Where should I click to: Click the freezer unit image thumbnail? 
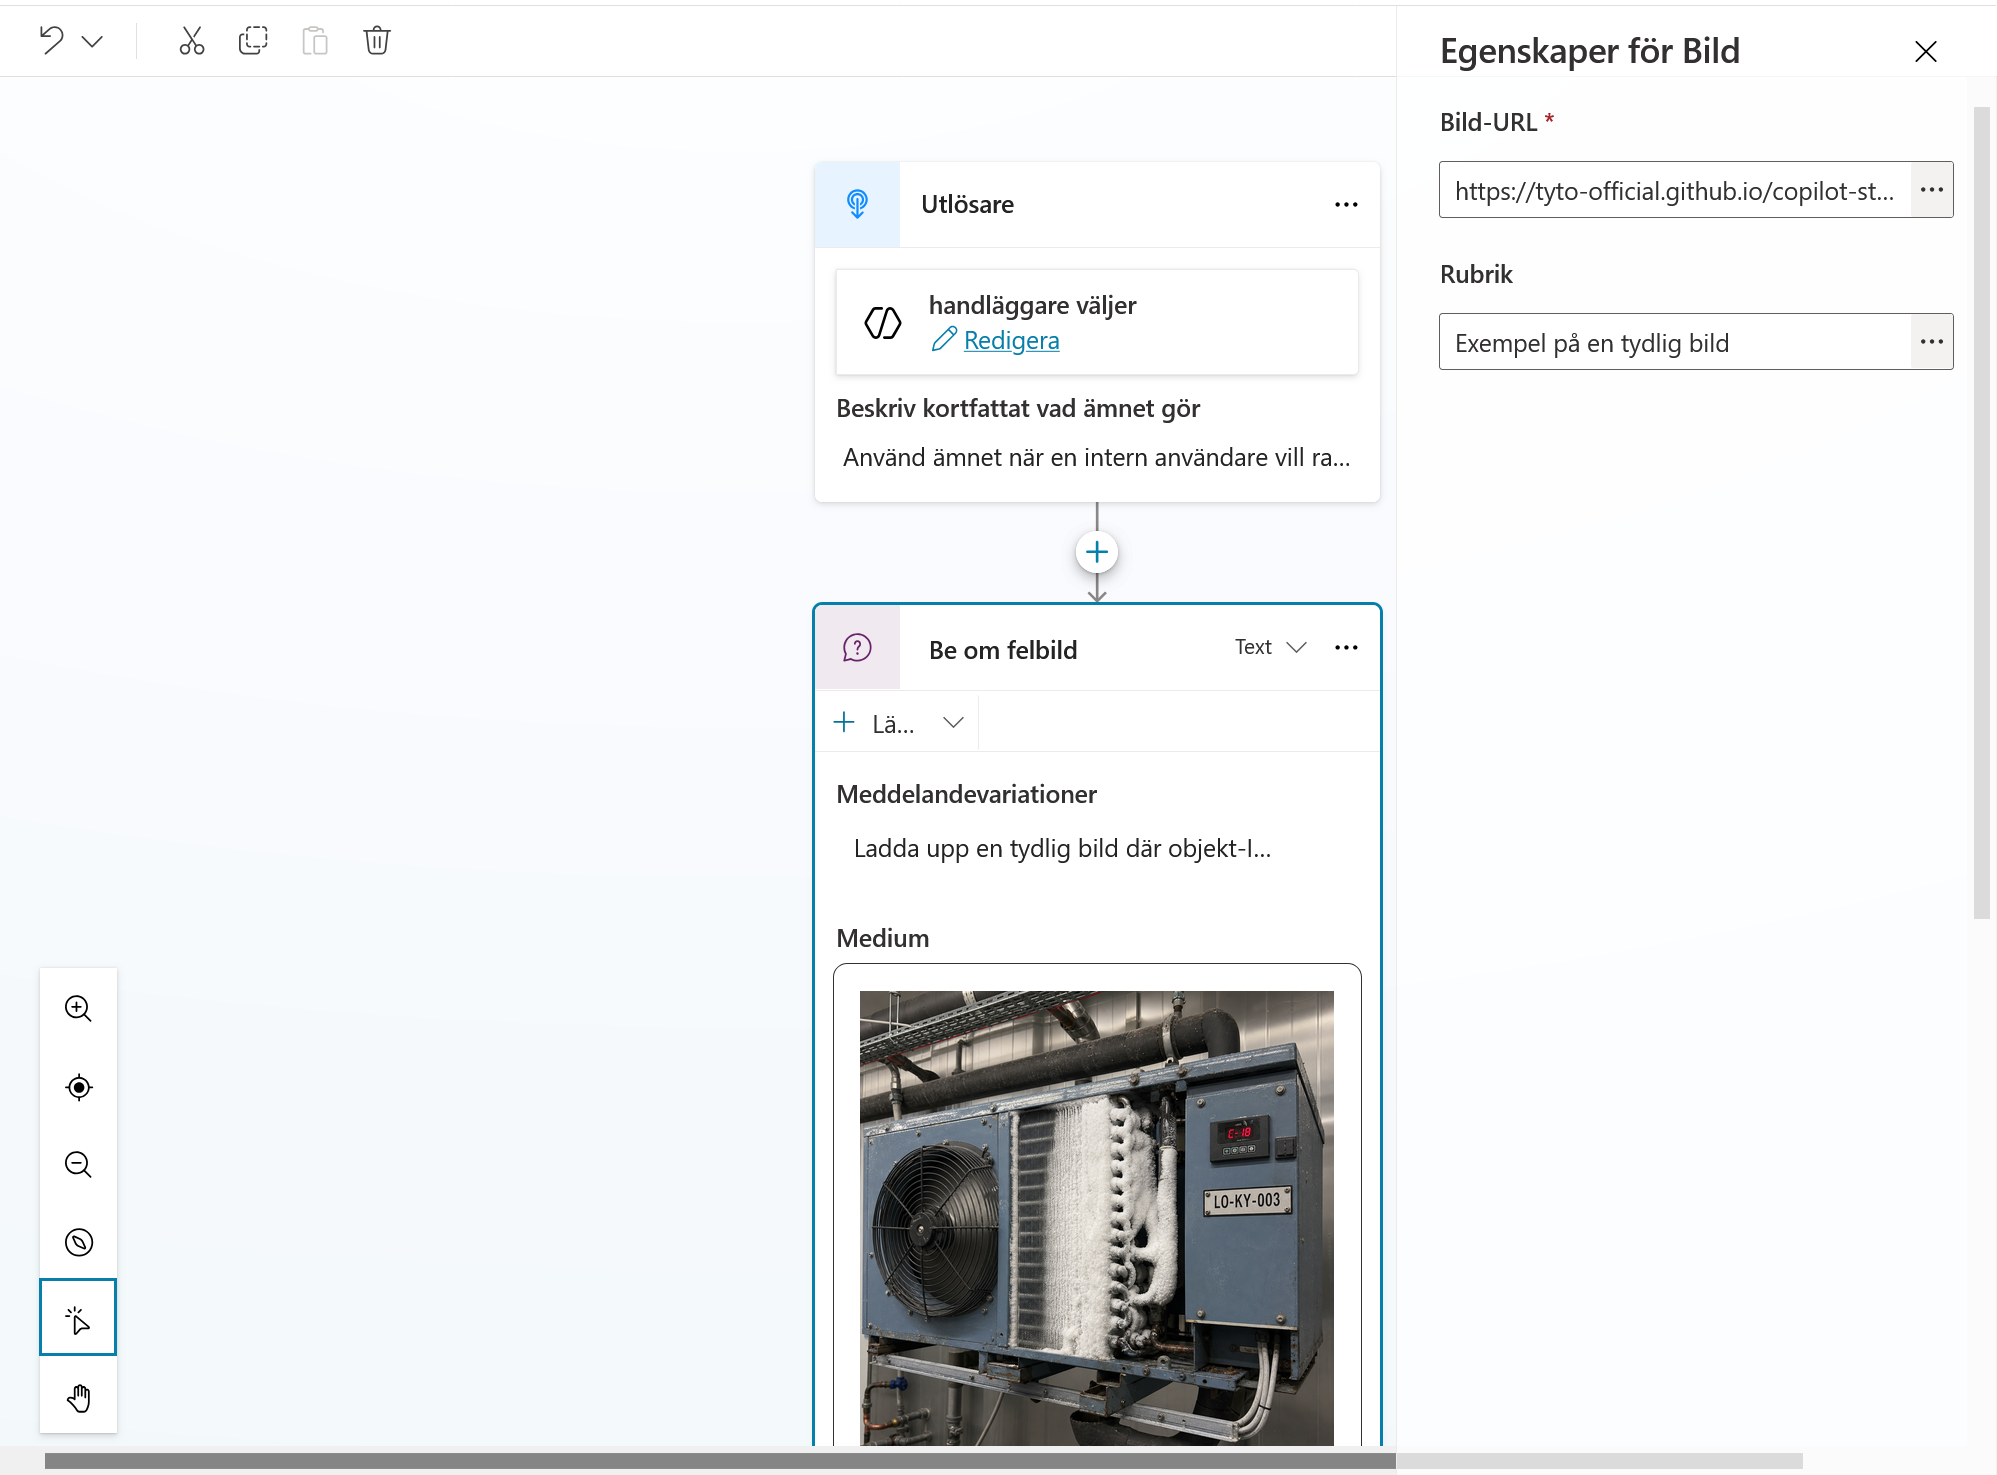tap(1097, 1217)
